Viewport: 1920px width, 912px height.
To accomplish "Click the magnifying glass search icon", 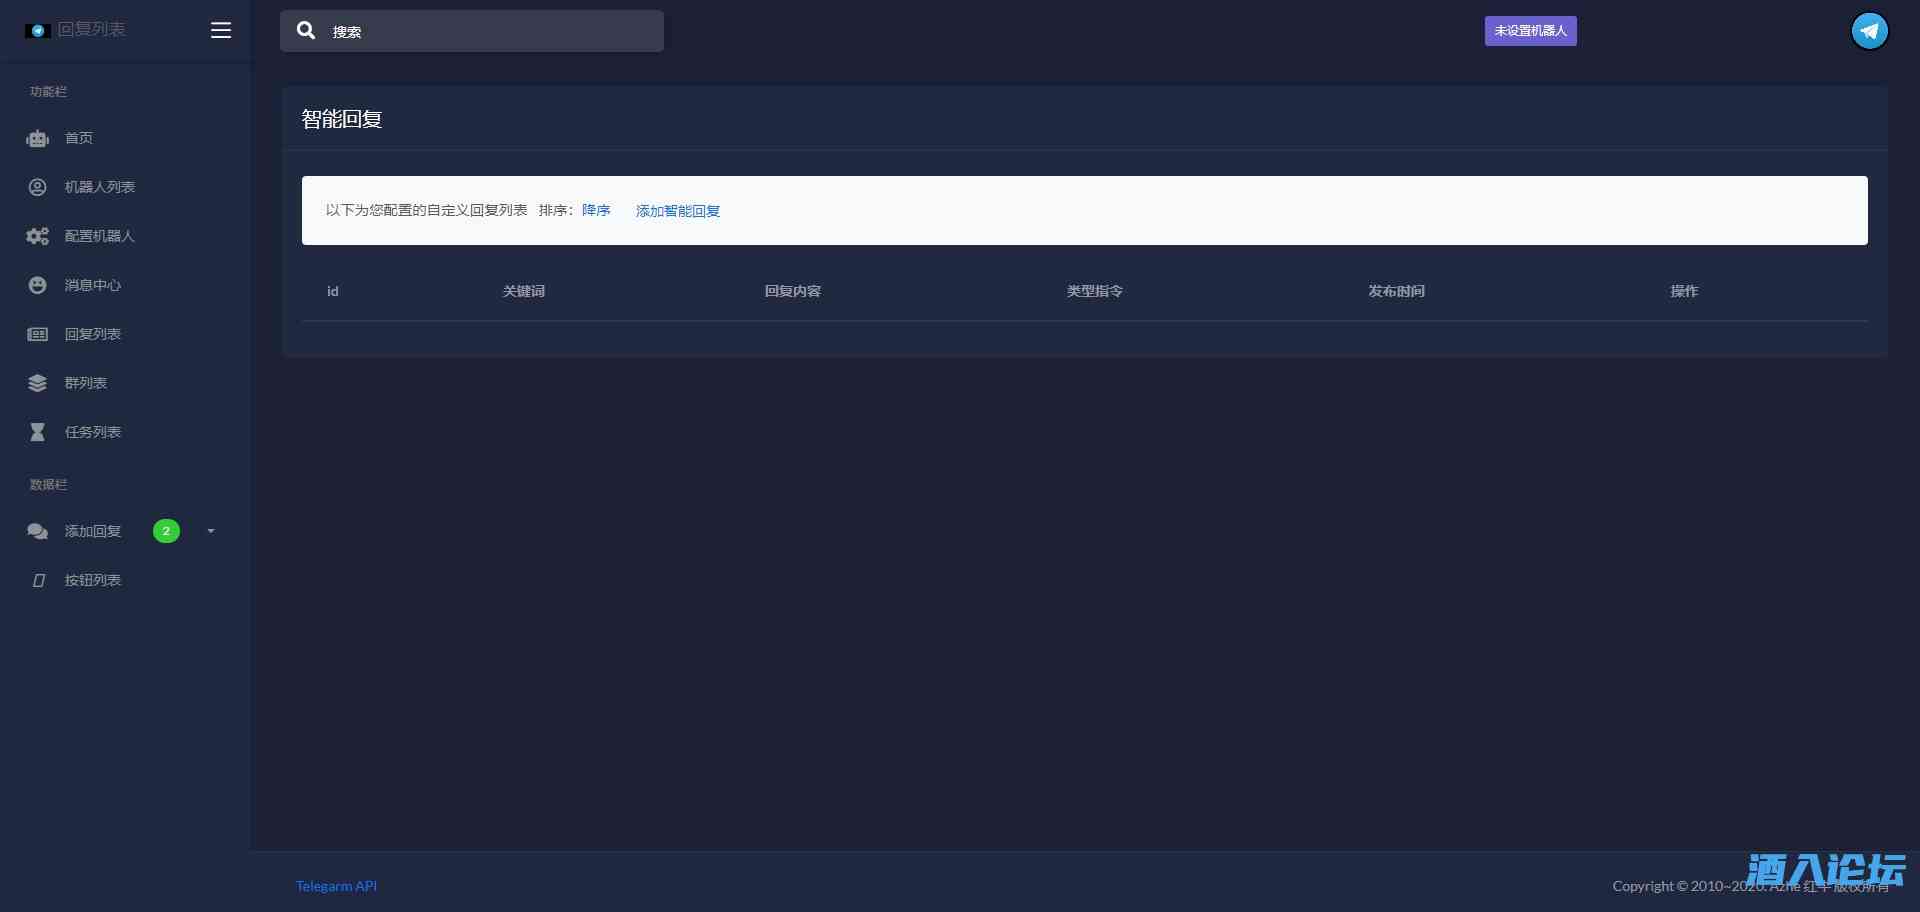I will click(x=306, y=31).
